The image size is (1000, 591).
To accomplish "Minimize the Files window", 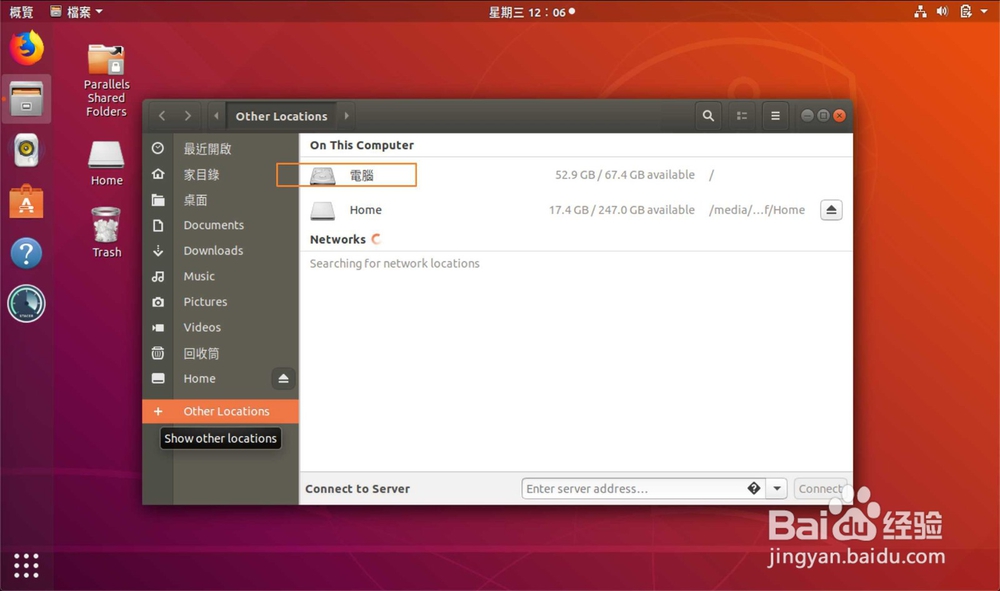I will click(x=807, y=115).
